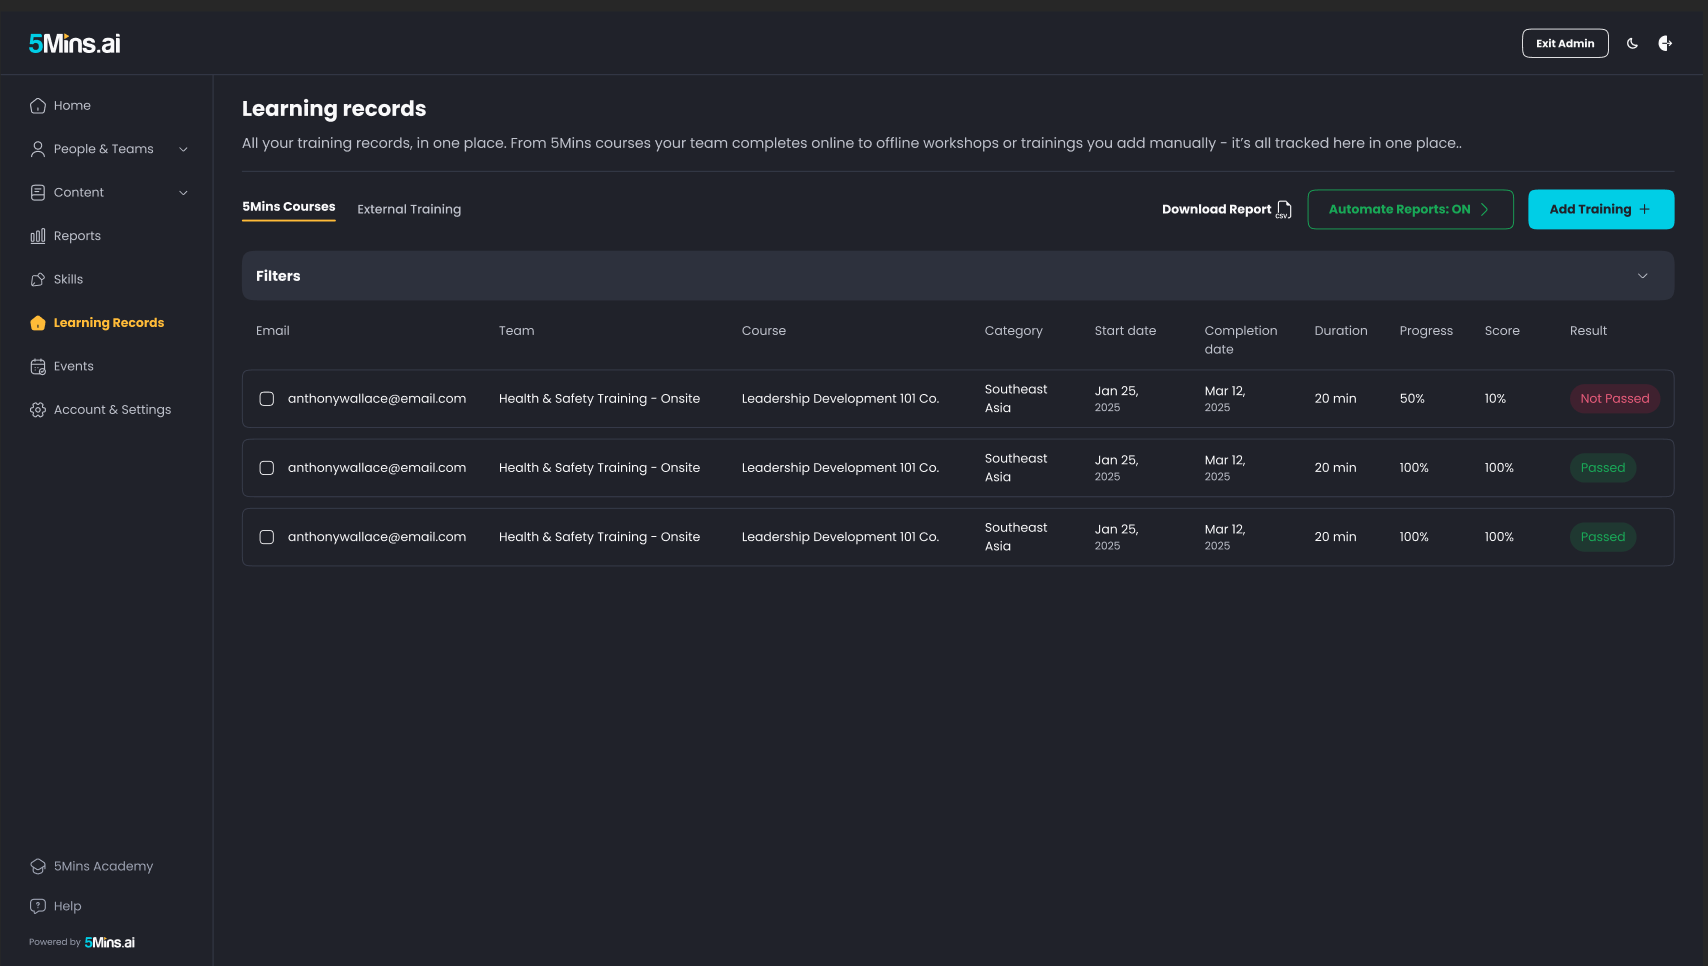Open Account & Settings gear icon

38,410
